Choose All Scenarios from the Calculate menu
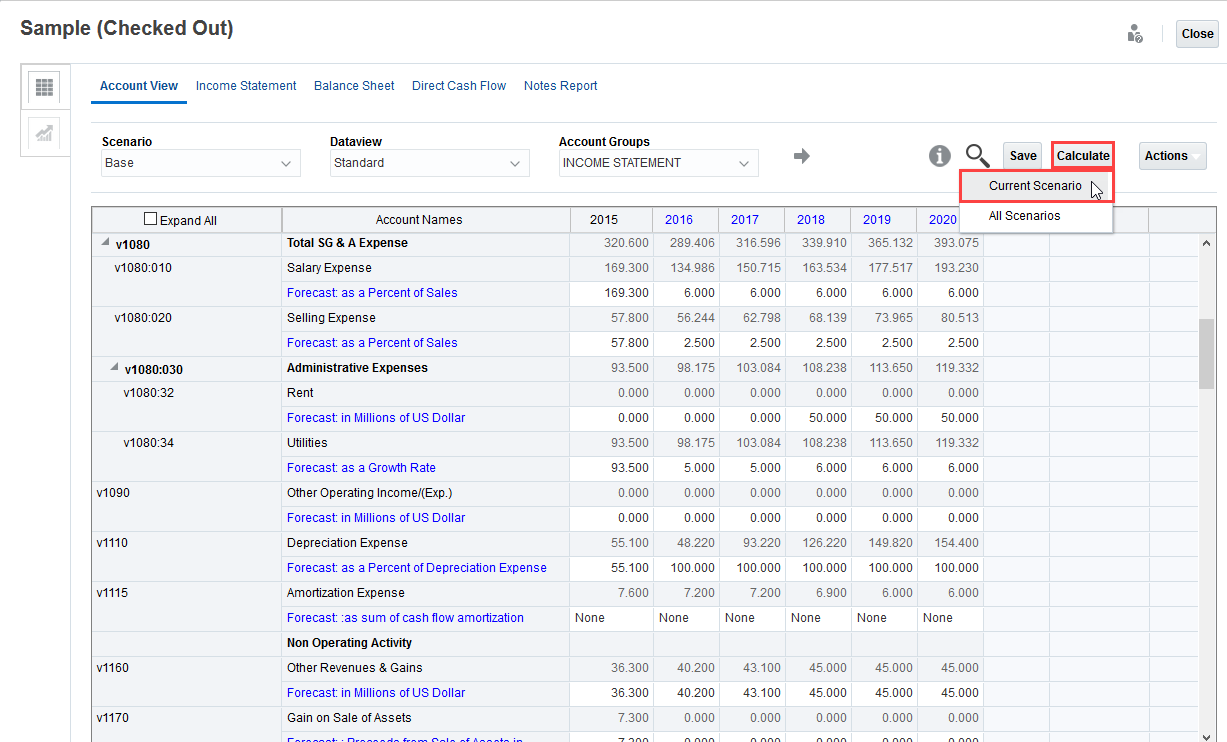Screen dimensions: 1227x742 1024,215
